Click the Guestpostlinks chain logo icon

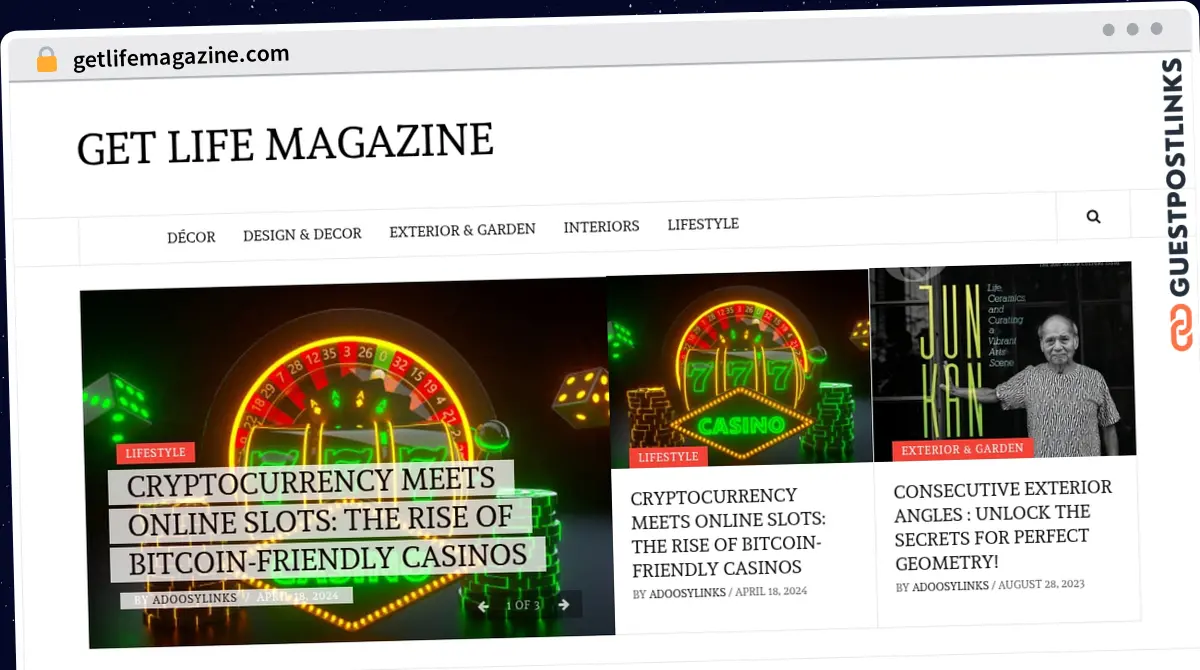click(x=1181, y=329)
